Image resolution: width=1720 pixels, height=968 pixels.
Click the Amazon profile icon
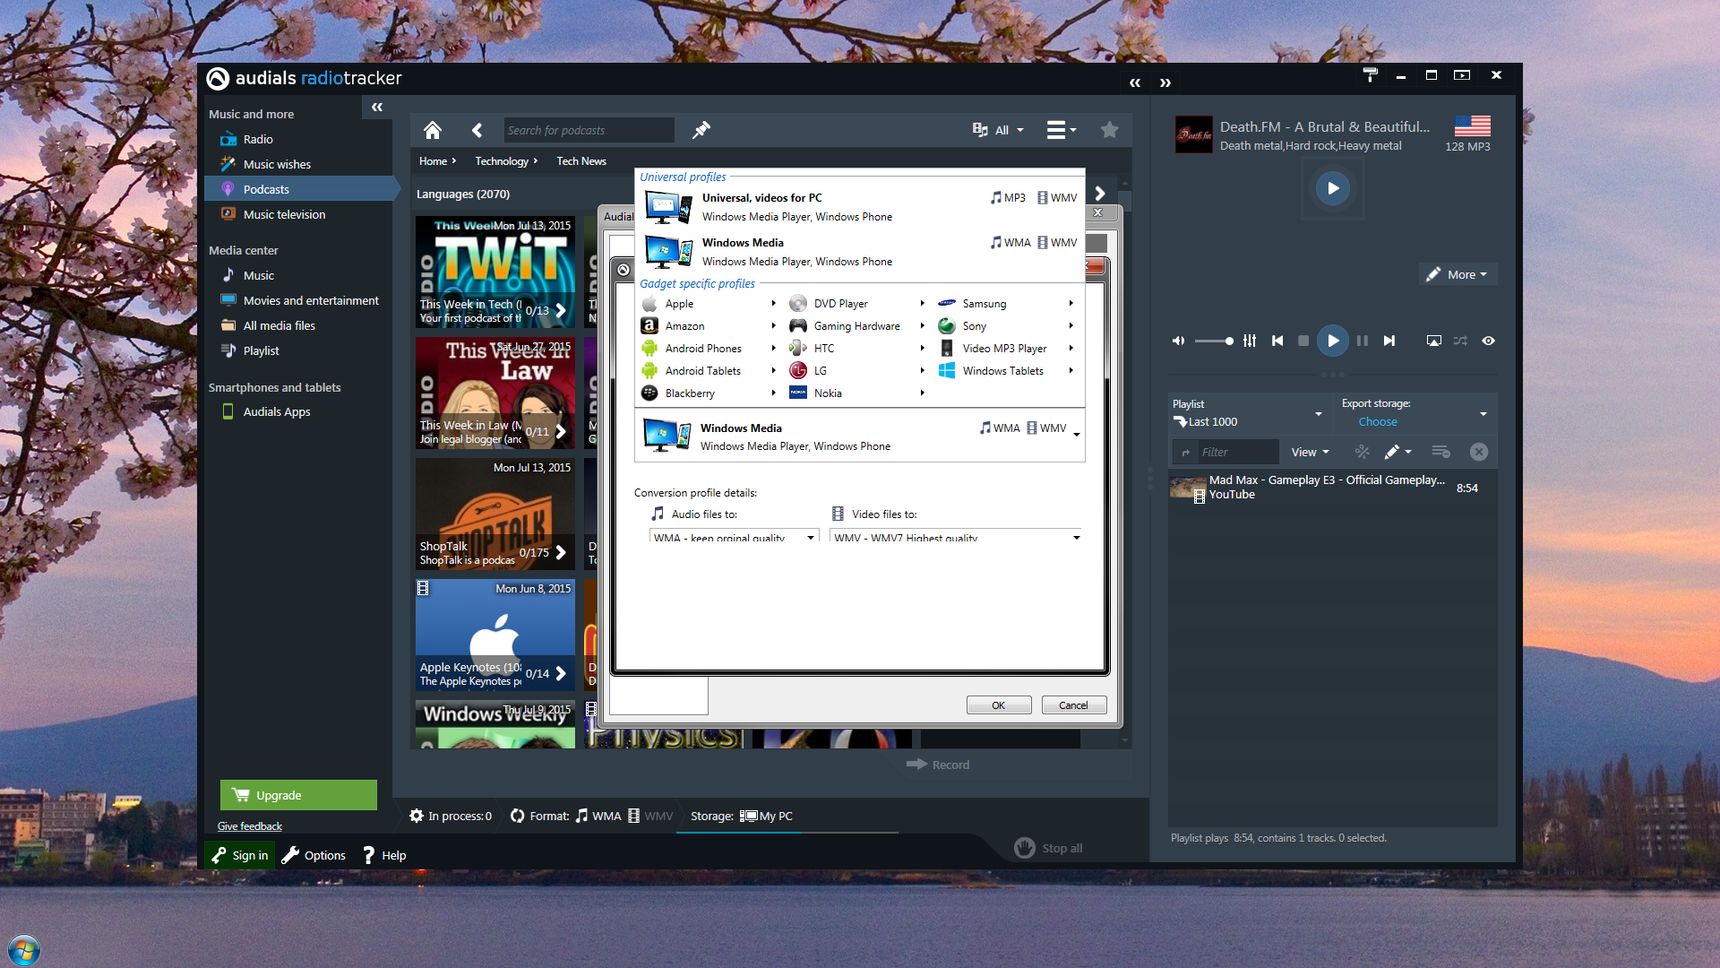pos(649,326)
